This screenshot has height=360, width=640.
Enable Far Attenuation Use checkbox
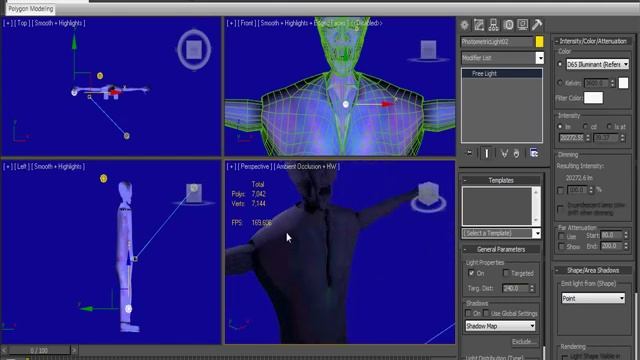pyautogui.click(x=561, y=236)
